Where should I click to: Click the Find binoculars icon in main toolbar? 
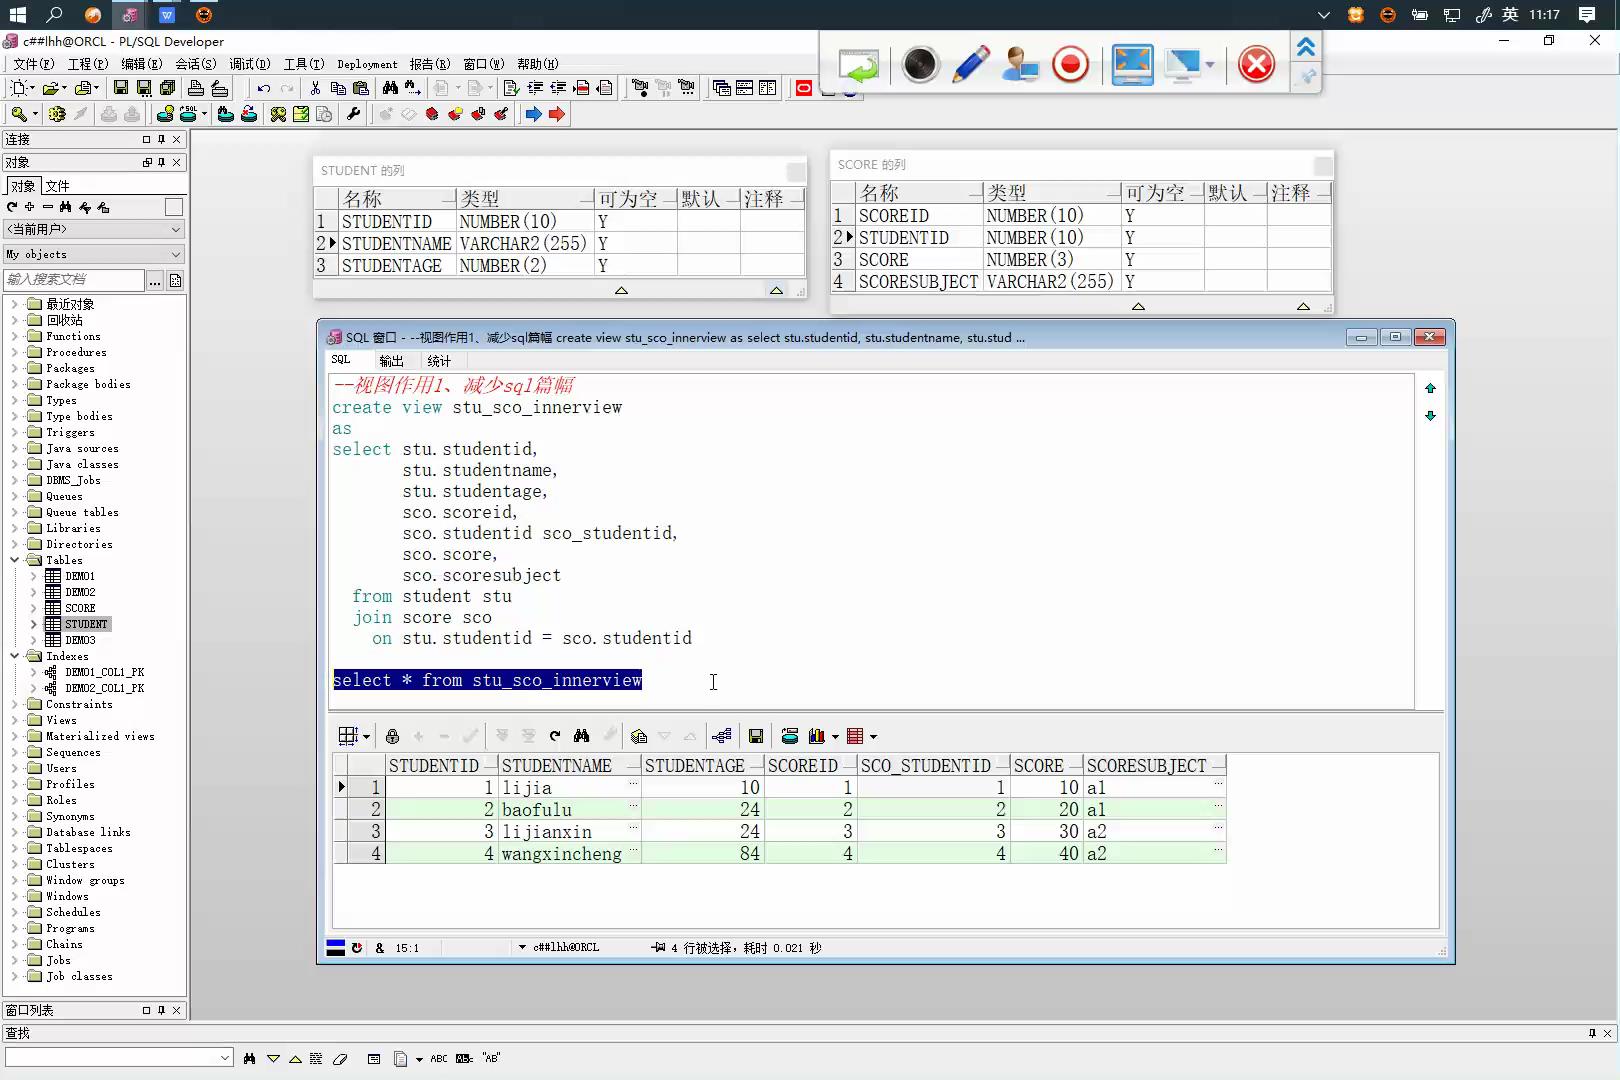390,88
